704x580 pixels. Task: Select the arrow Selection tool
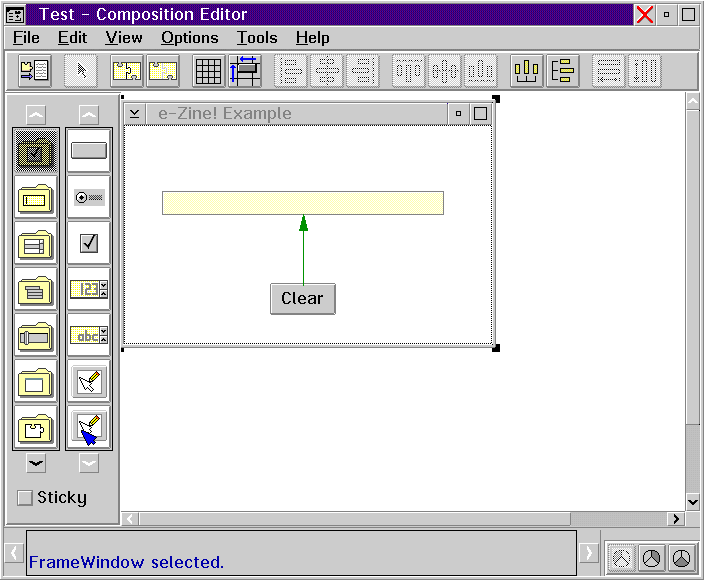pos(81,71)
